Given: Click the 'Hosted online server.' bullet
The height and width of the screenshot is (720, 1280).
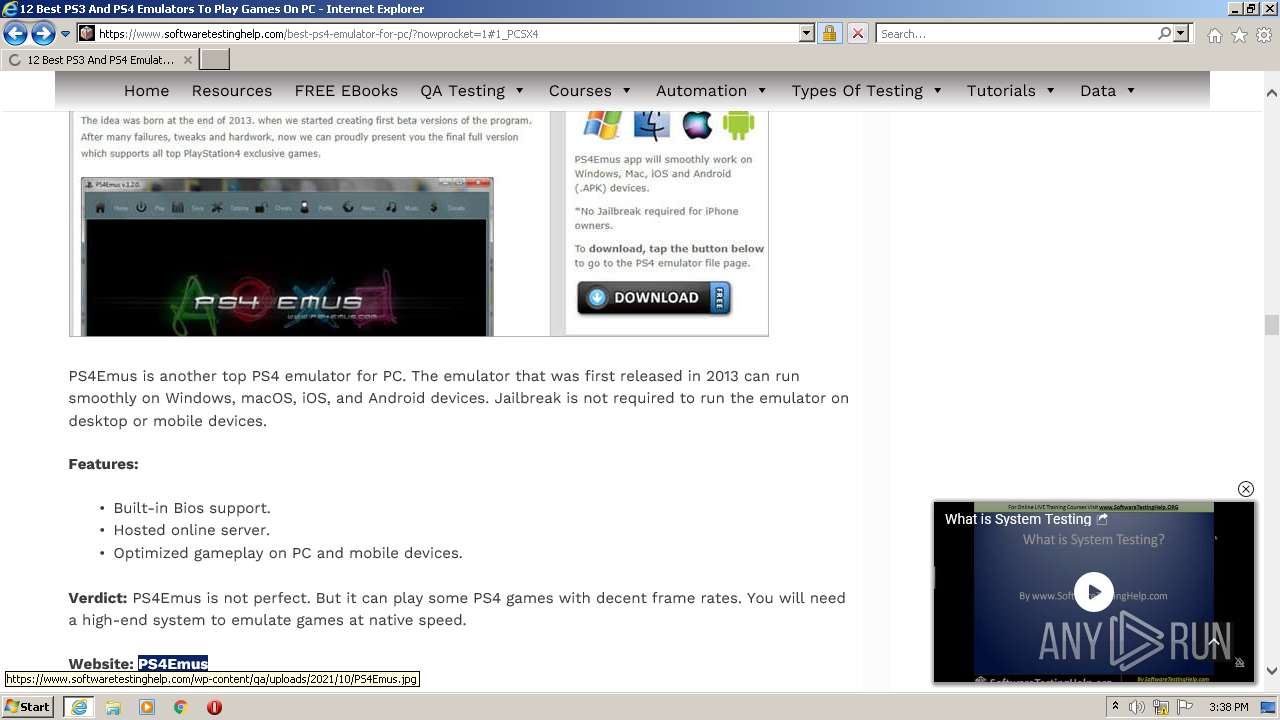Looking at the screenshot, I should 191,530.
